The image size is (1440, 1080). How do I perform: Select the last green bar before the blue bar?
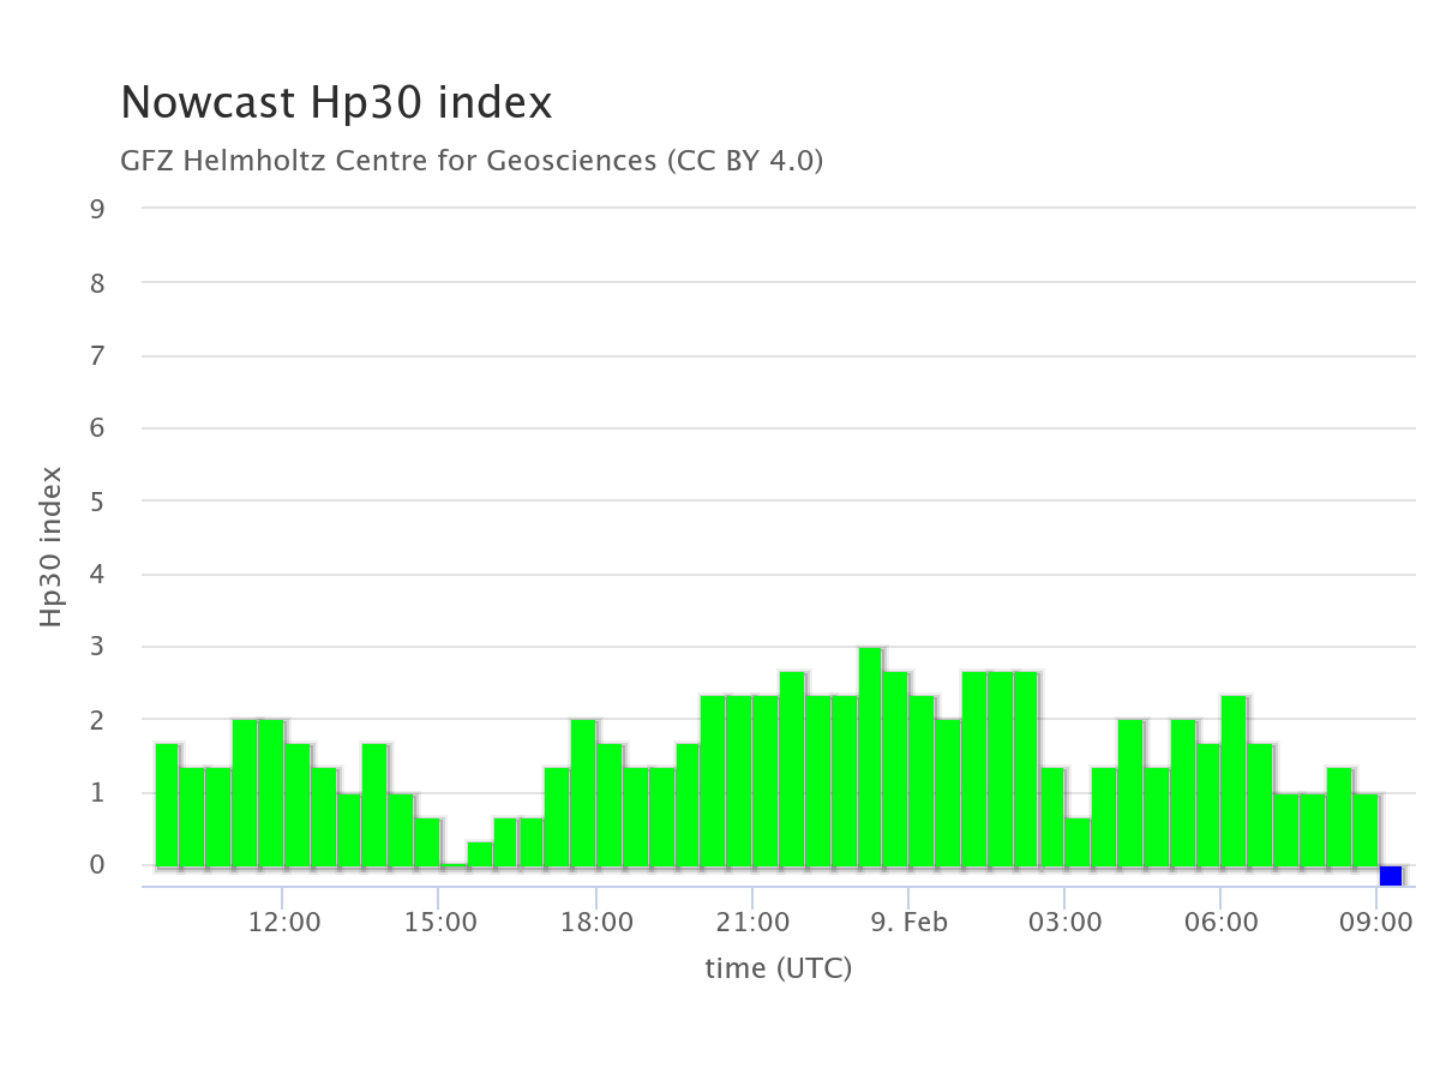[1365, 830]
